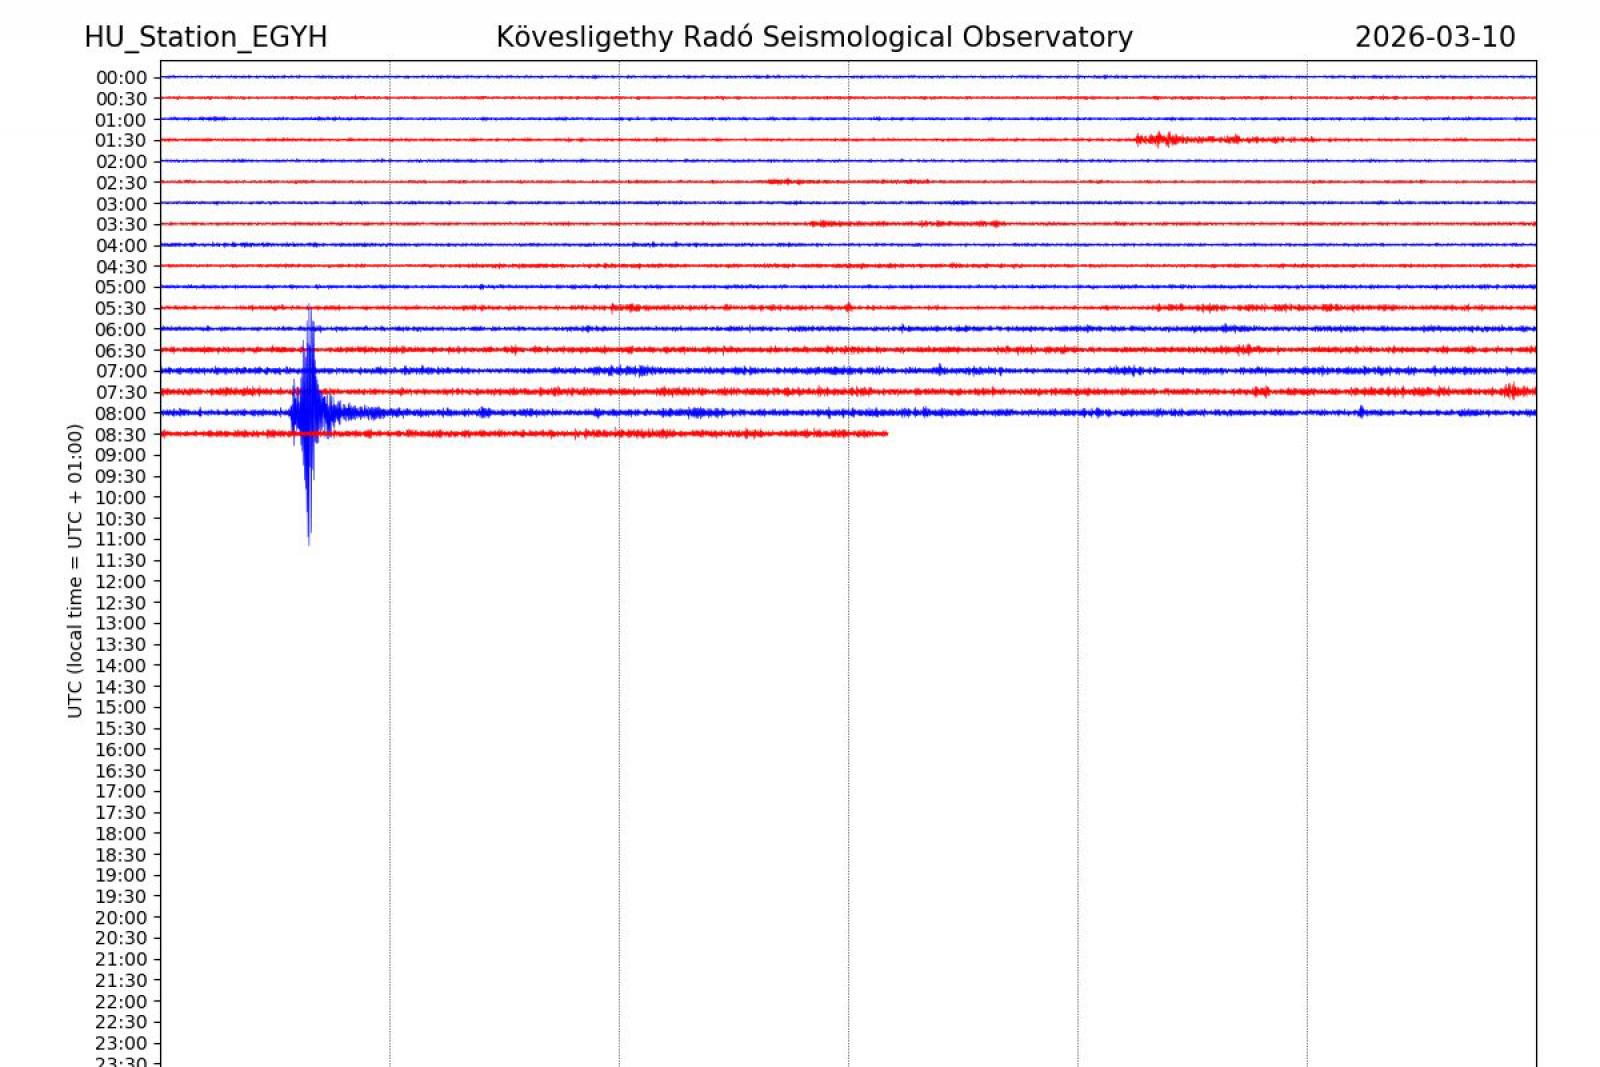Viewport: 1600px width, 1067px height.
Task: Click the red signal burst on the 03:30 trace
Action: tap(905, 224)
